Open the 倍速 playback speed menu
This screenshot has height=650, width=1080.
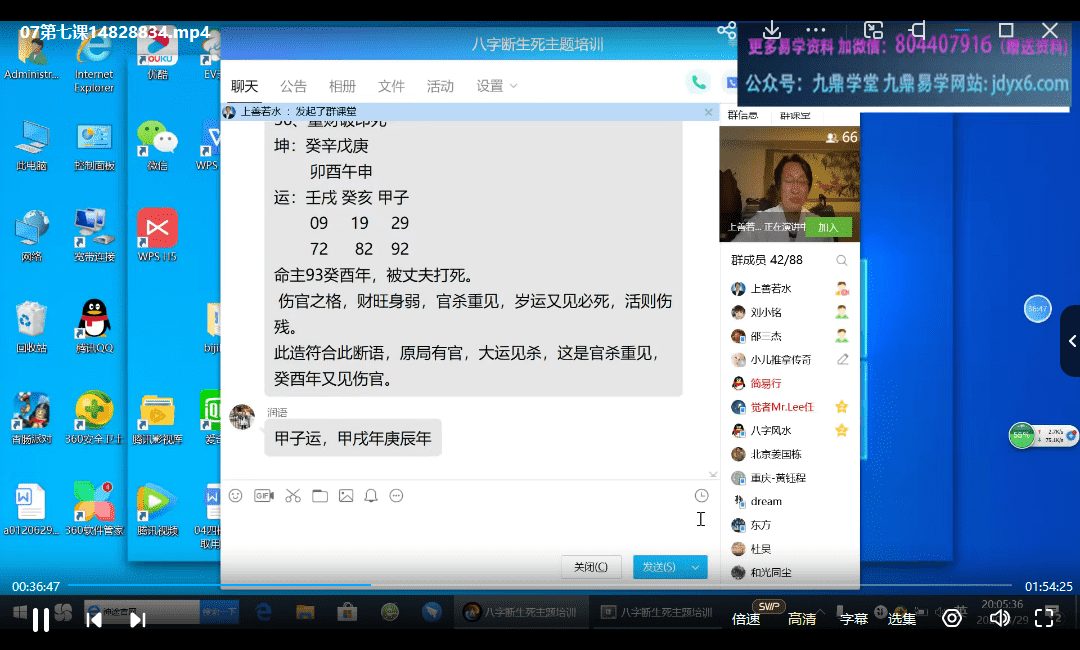pos(746,619)
